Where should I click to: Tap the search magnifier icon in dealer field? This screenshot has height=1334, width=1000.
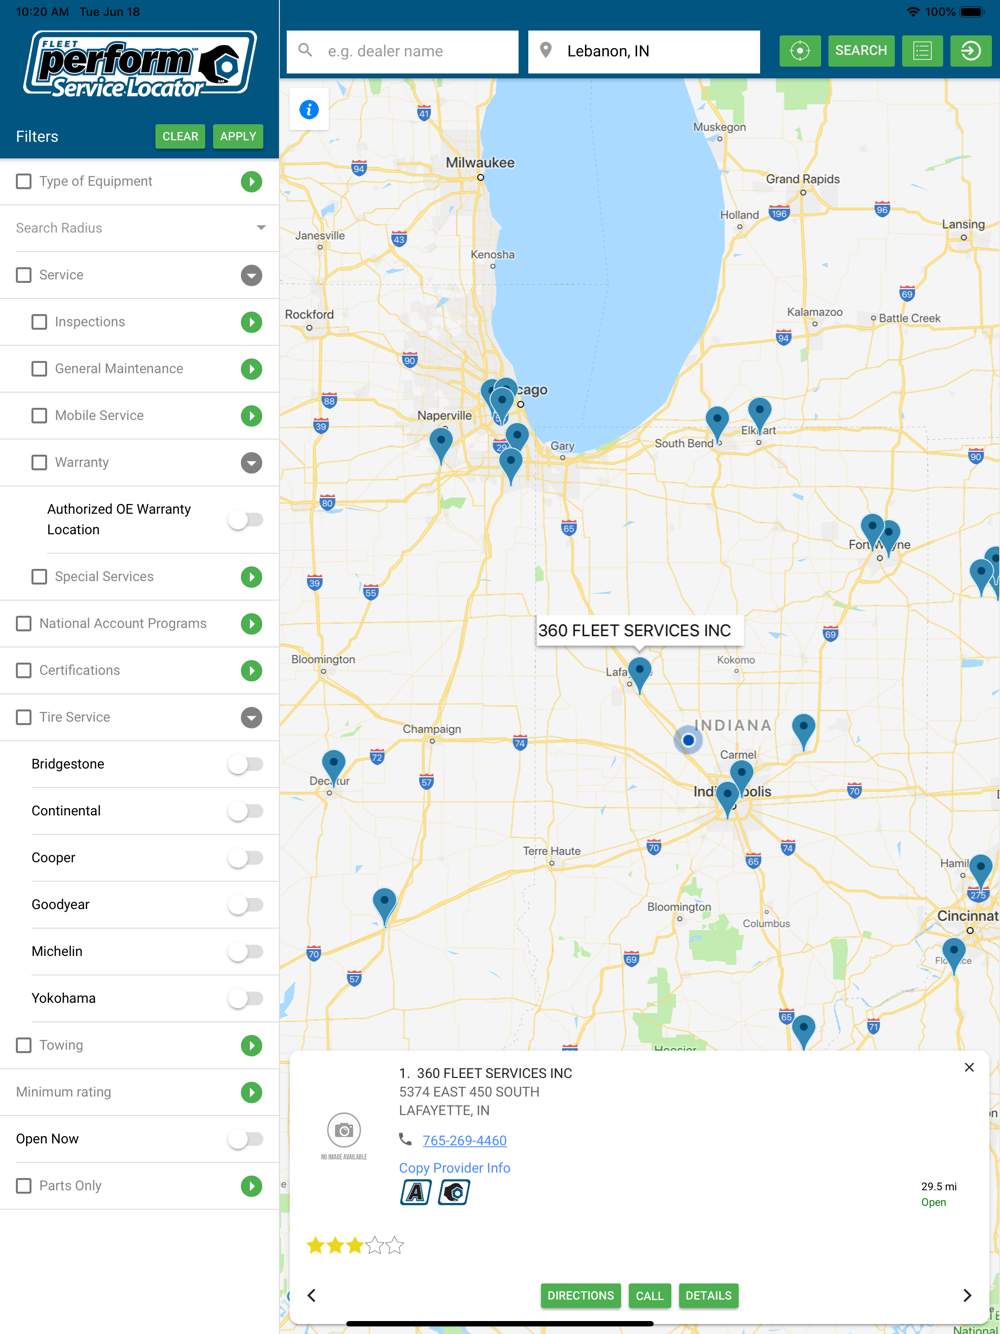coord(306,50)
